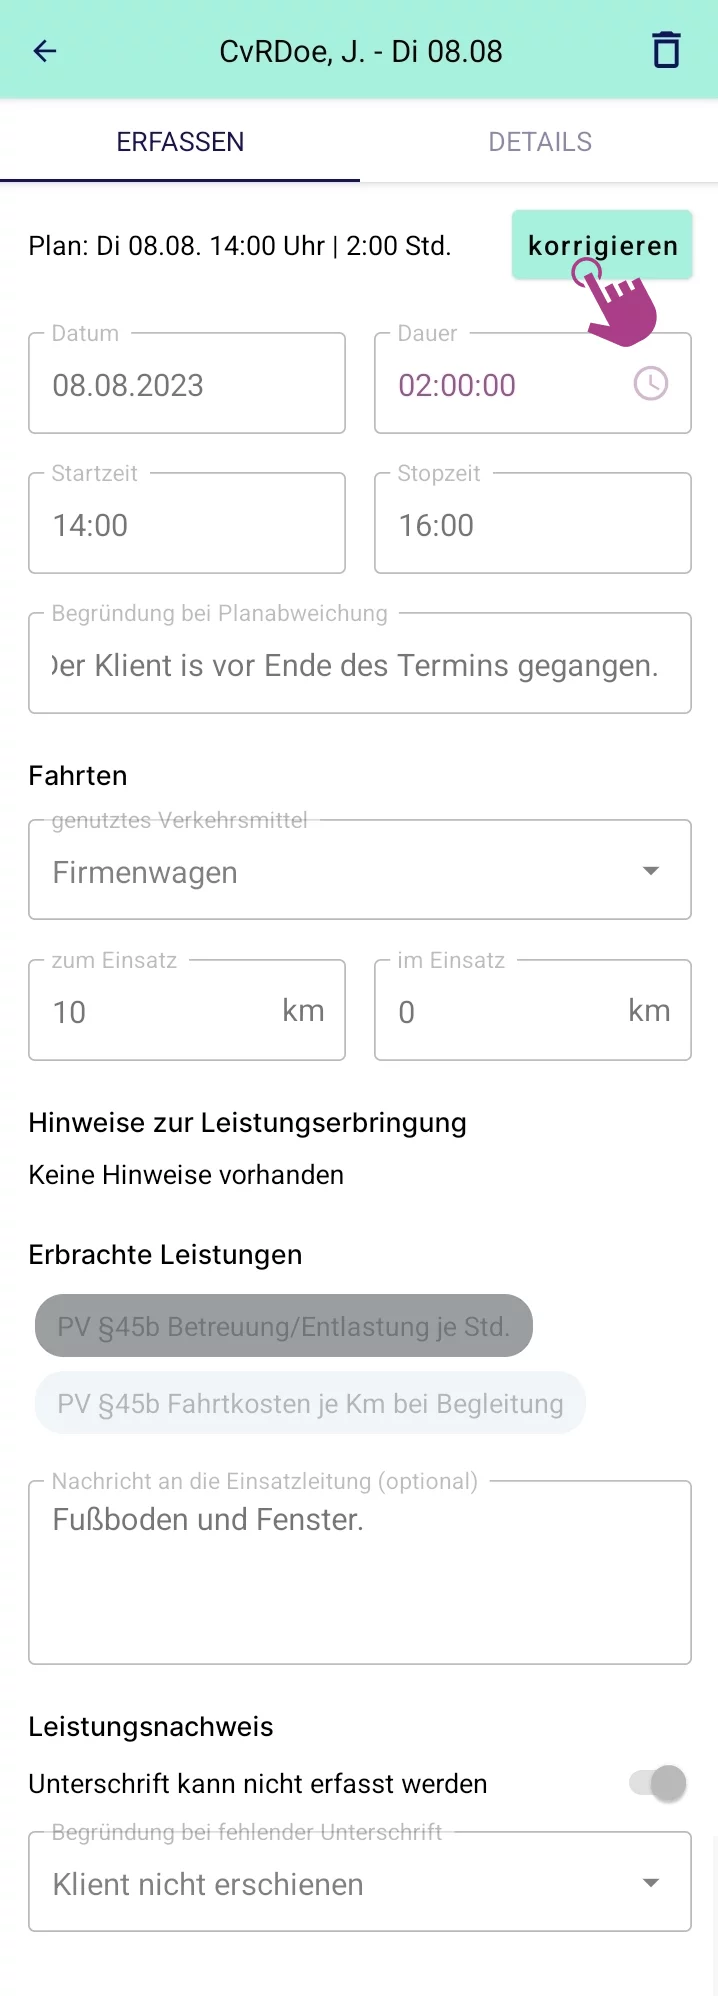Image resolution: width=718 pixels, height=1996 pixels.
Task: Select 'PV §45b Betreuung/Entlastung je Std.' chip
Action: pyautogui.click(x=284, y=1327)
